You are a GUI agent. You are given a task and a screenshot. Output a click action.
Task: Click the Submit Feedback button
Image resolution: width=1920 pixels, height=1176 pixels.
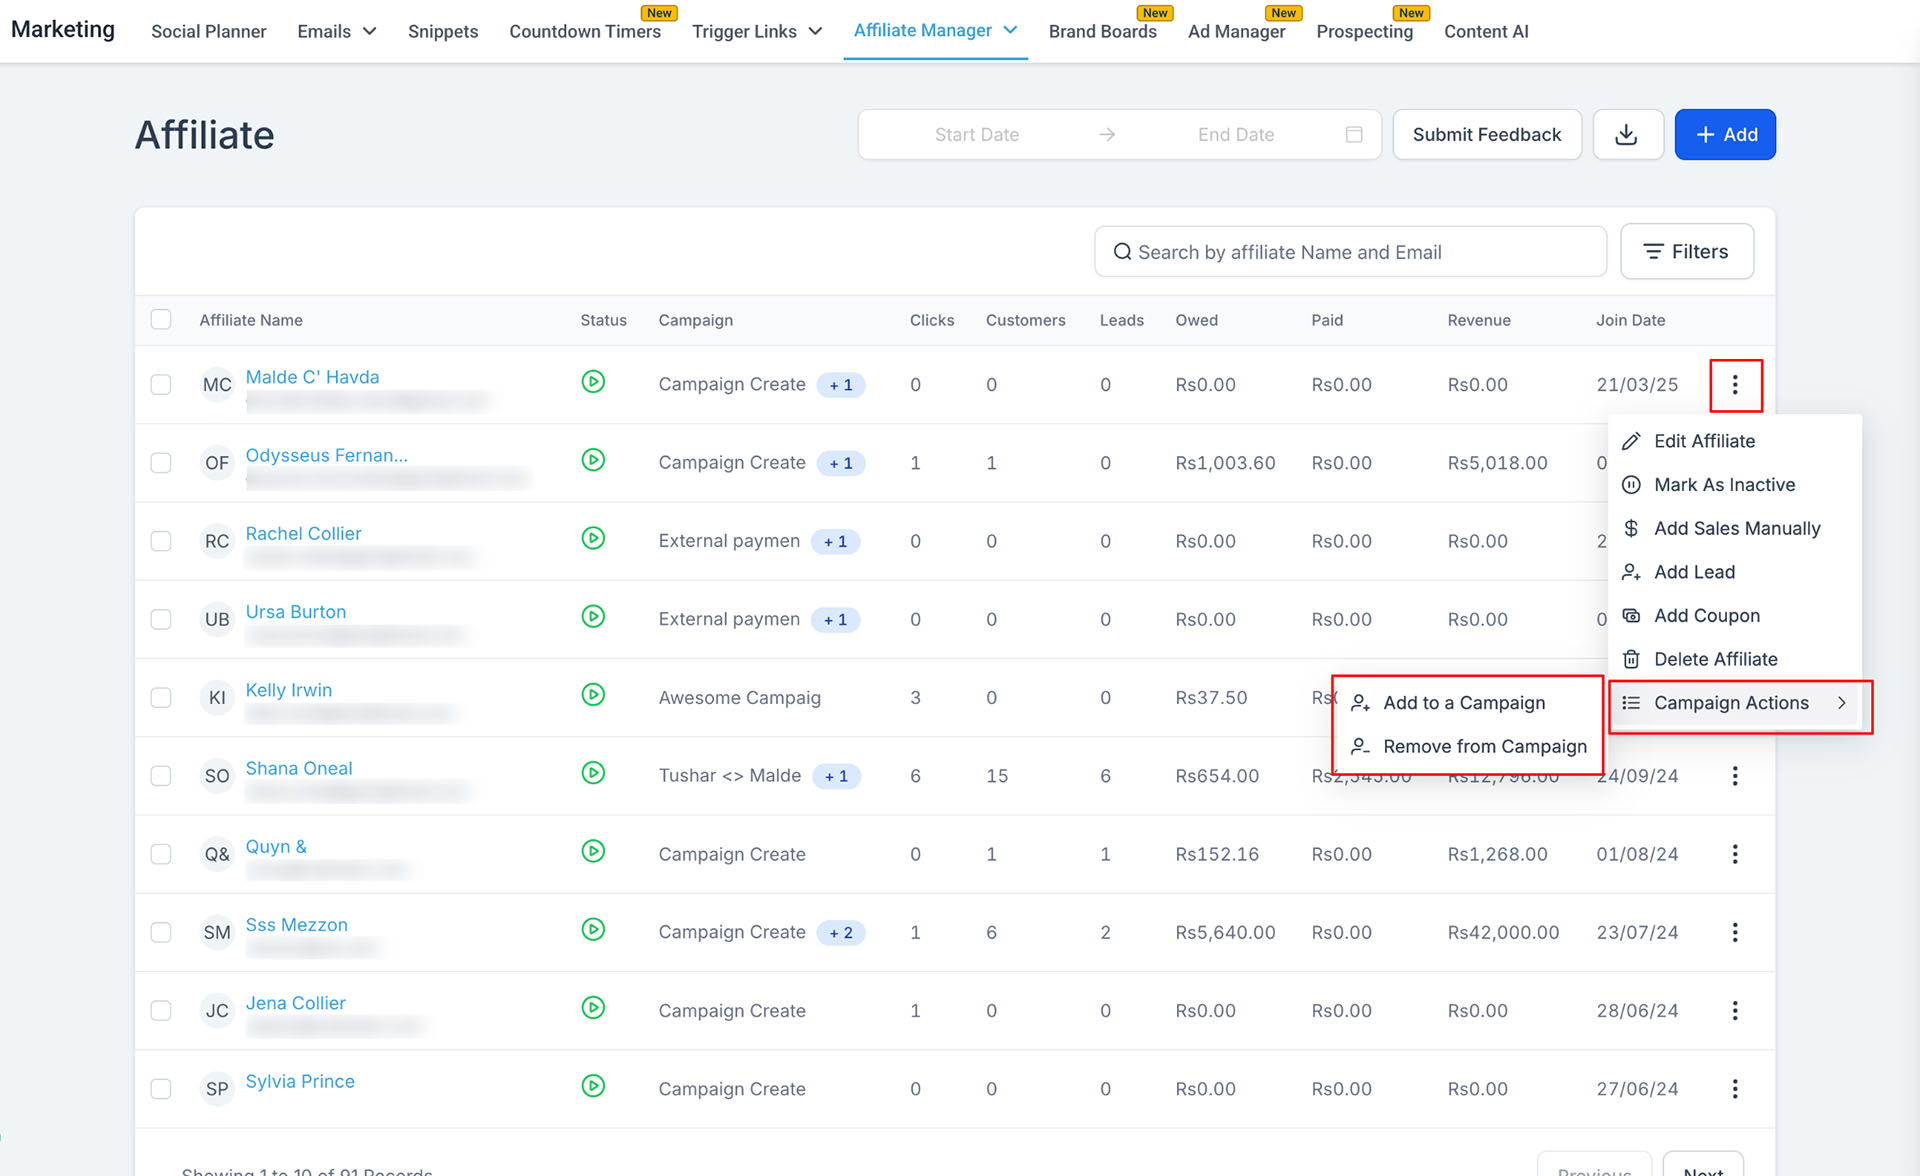coord(1487,134)
